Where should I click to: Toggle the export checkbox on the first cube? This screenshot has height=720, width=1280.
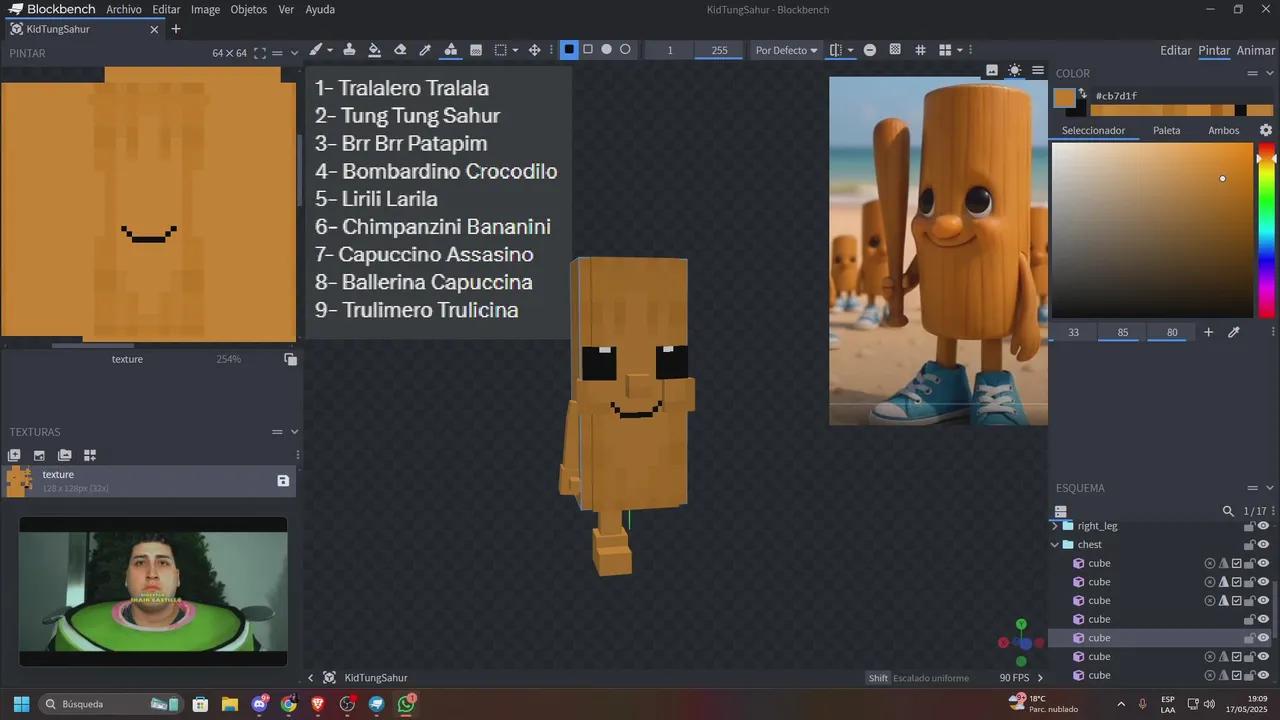[1236, 563]
